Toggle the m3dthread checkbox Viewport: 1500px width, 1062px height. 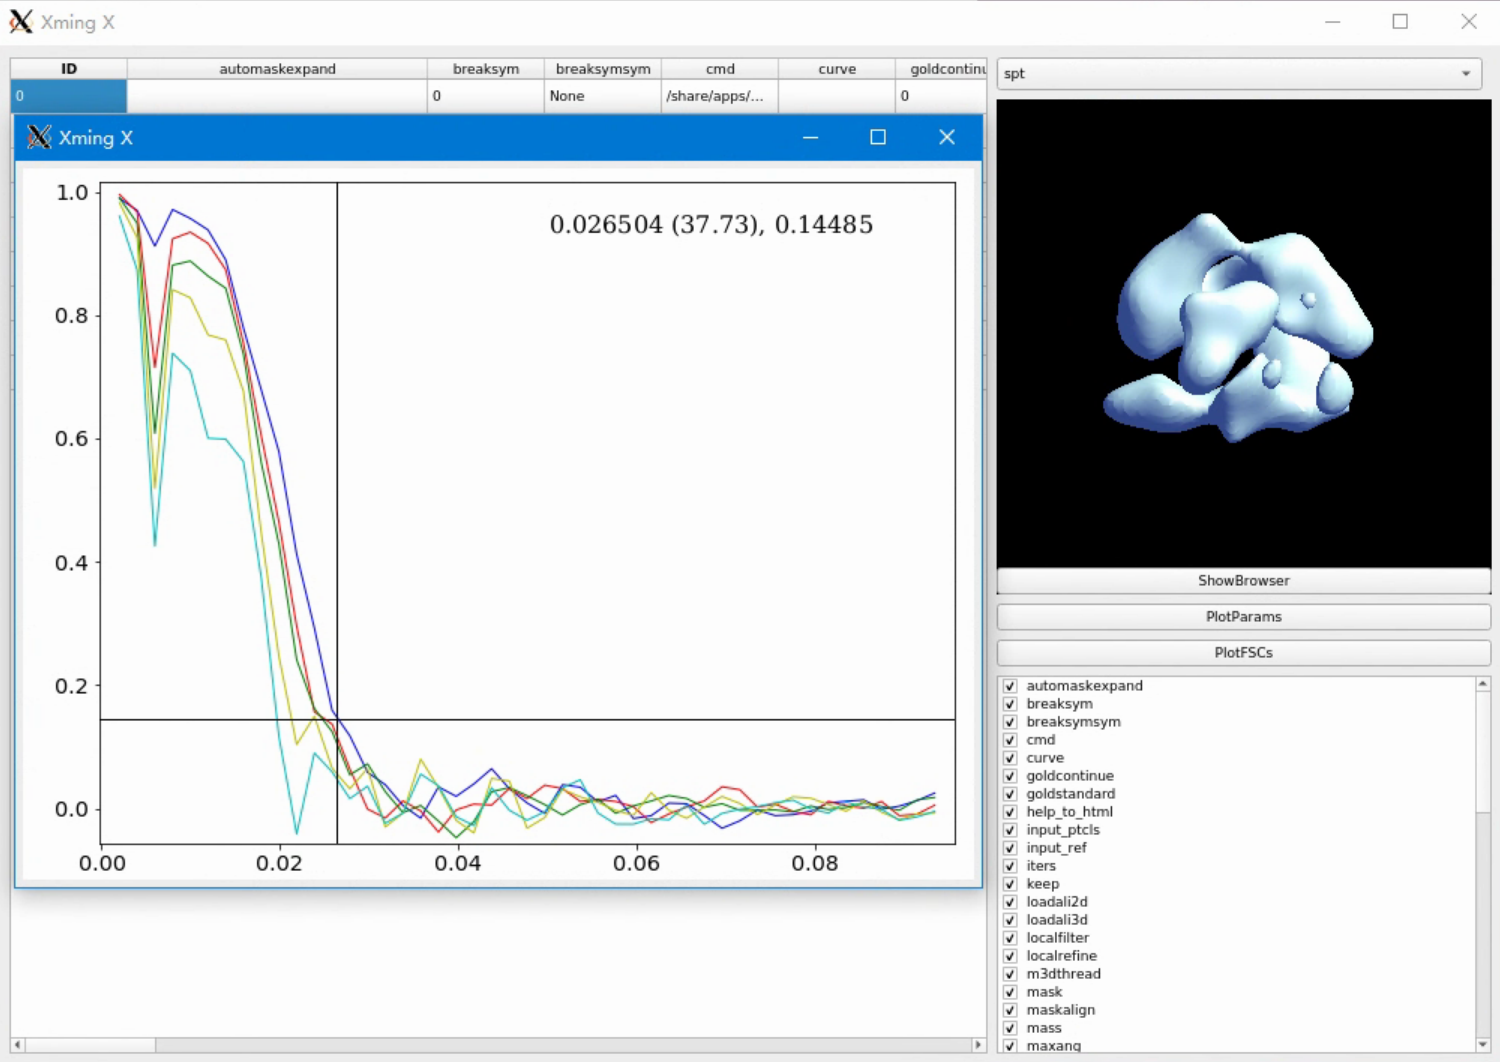[x=1010, y=974]
